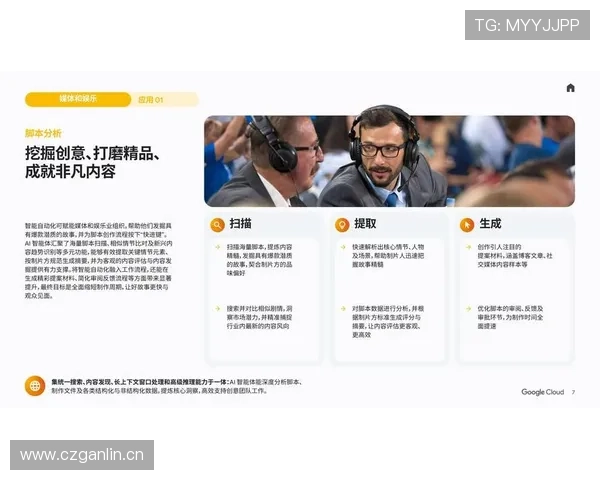The height and width of the screenshot is (480, 600).
Task: Click the orange globe icon at the slide bottom
Action: point(35,386)
